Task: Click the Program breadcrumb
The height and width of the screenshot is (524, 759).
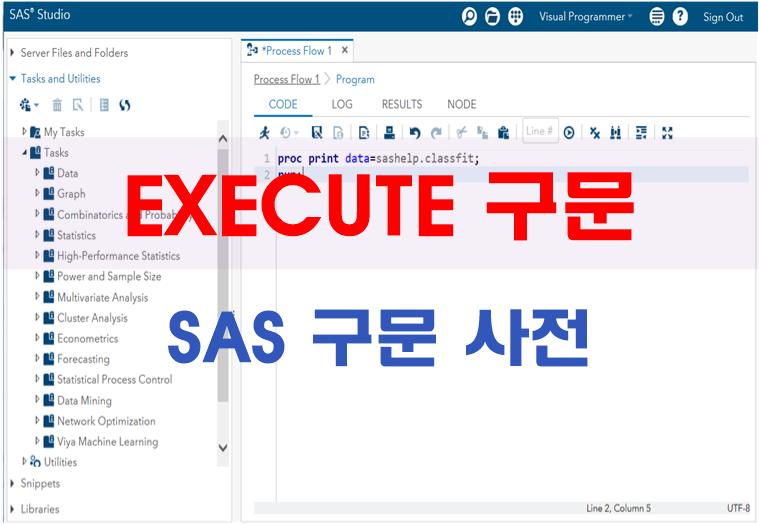Action: (355, 79)
